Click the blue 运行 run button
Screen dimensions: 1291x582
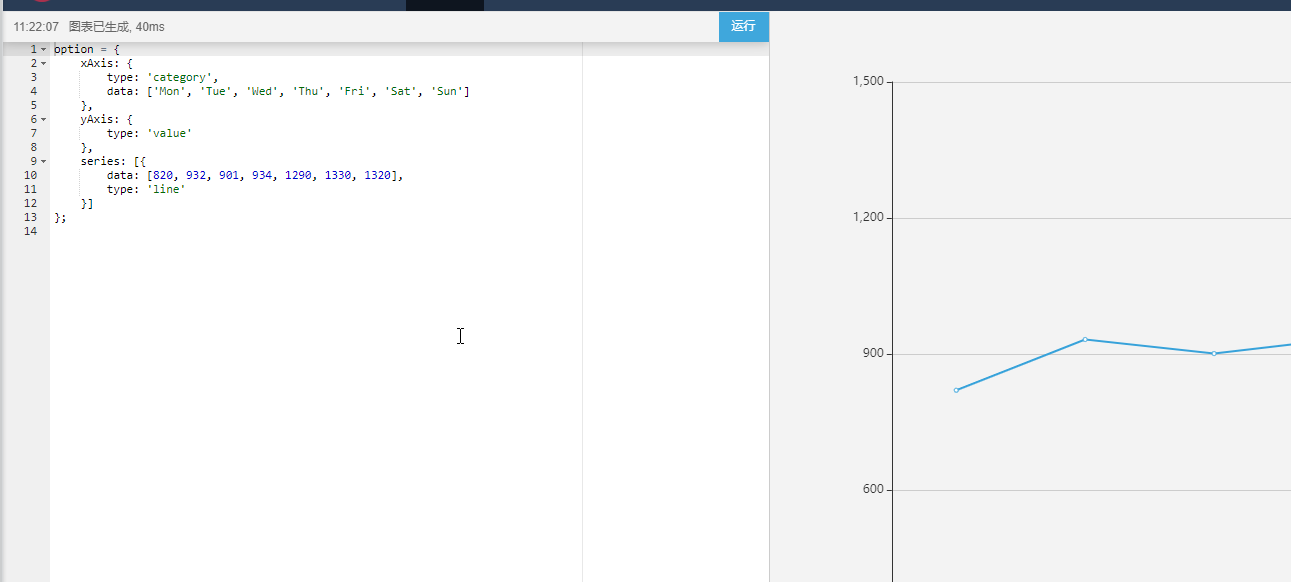click(x=743, y=26)
